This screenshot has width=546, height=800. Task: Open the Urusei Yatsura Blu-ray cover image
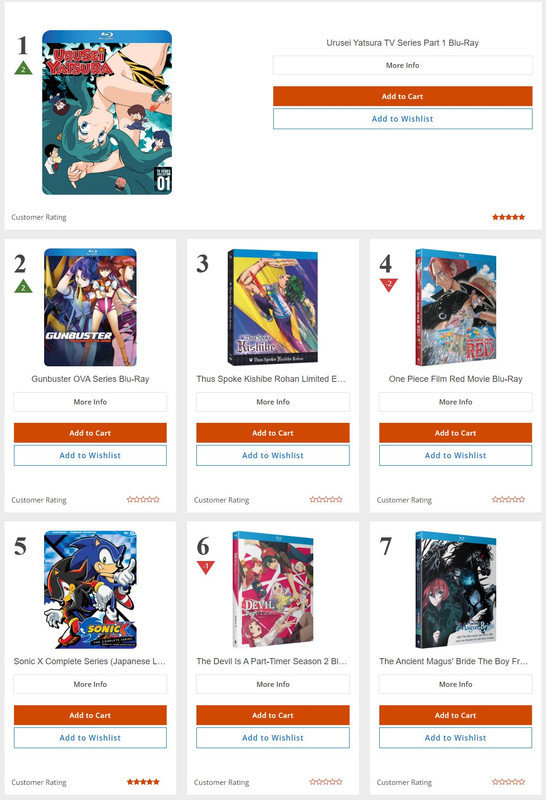pos(107,112)
